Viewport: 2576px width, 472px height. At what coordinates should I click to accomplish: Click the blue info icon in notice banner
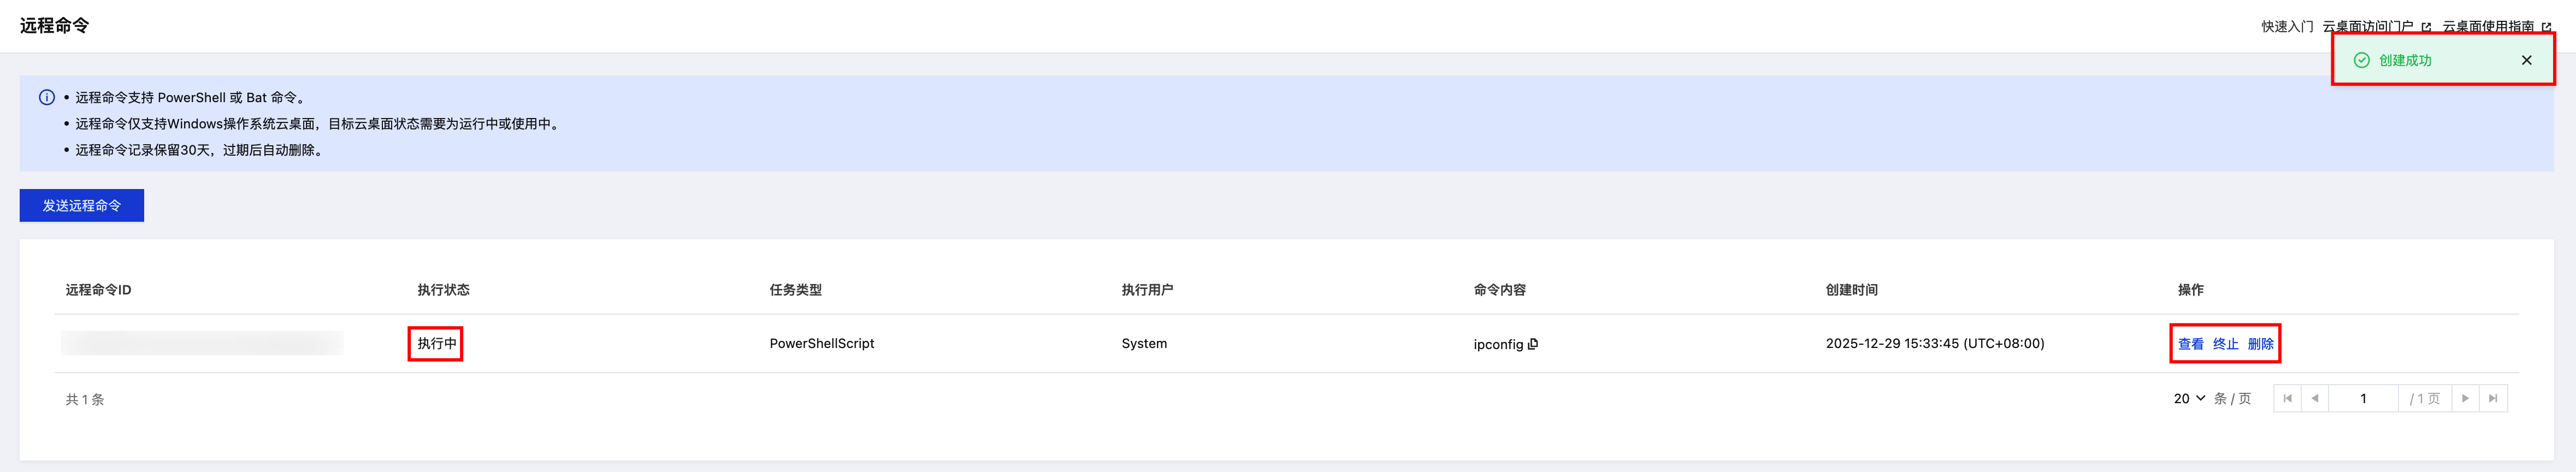(x=47, y=97)
